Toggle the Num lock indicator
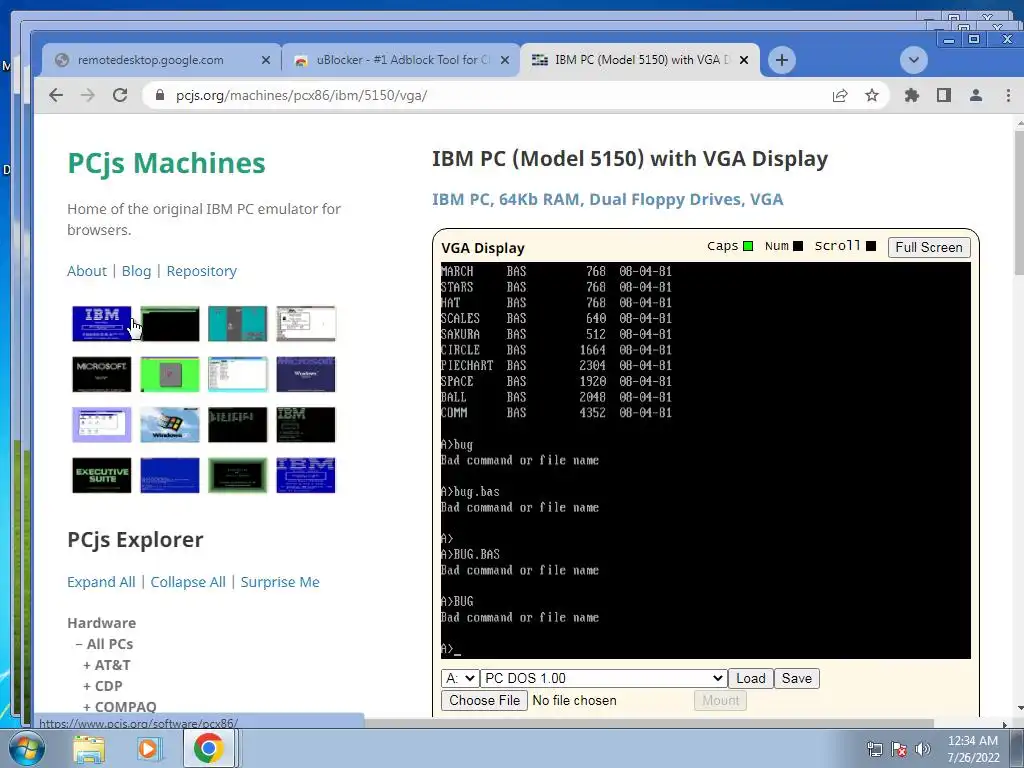The image size is (1024, 768). pos(798,246)
